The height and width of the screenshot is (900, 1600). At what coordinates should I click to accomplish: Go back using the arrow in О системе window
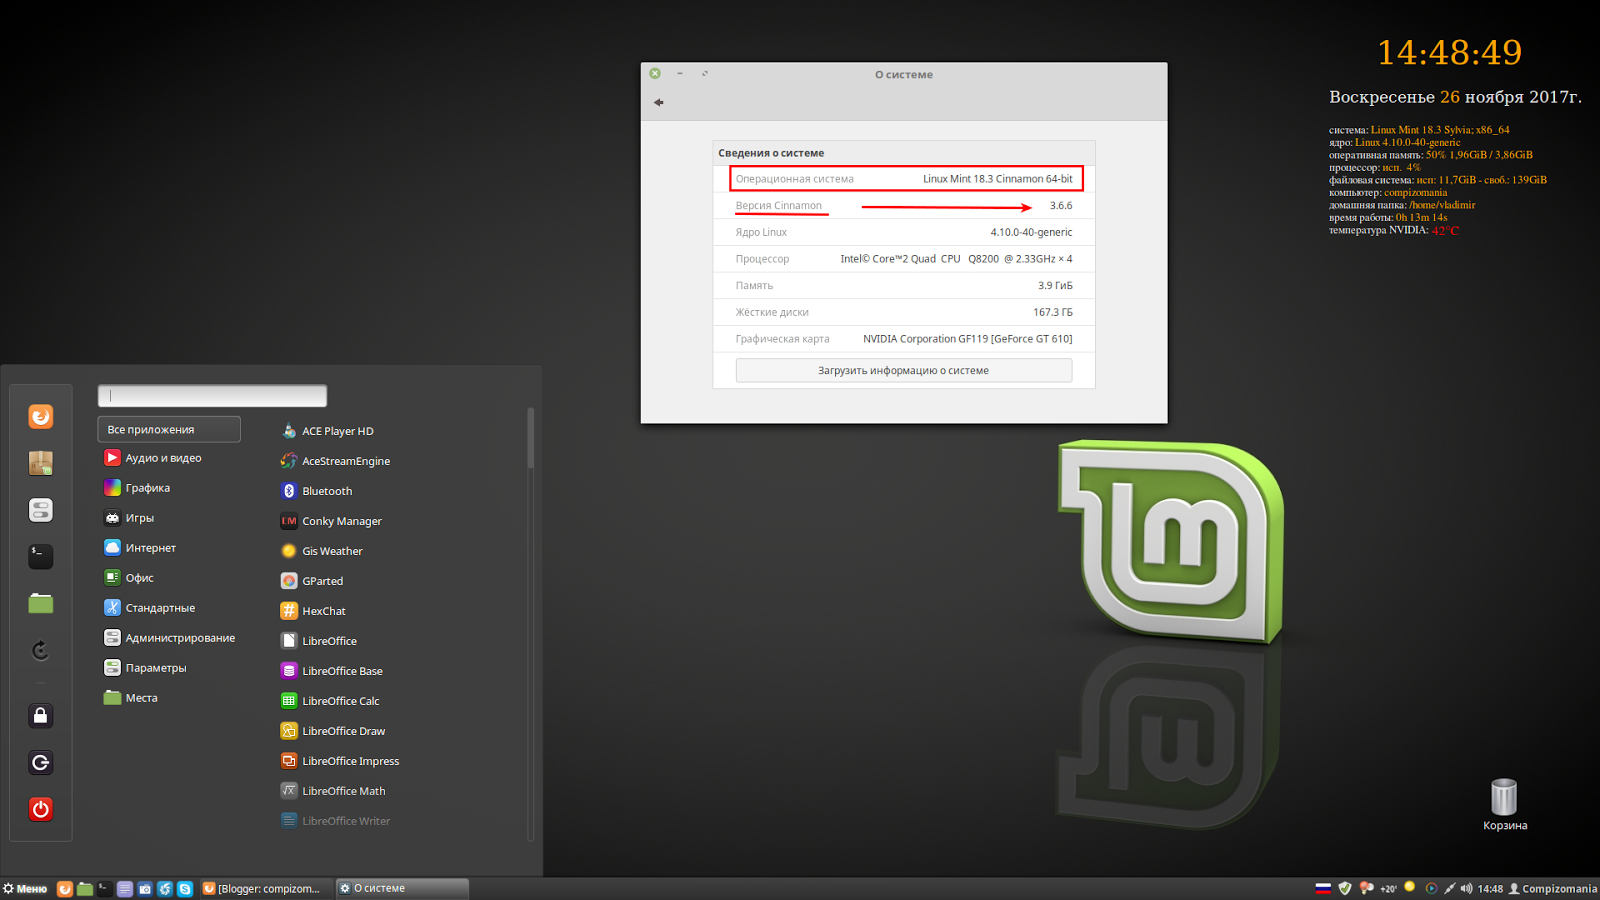(x=659, y=102)
